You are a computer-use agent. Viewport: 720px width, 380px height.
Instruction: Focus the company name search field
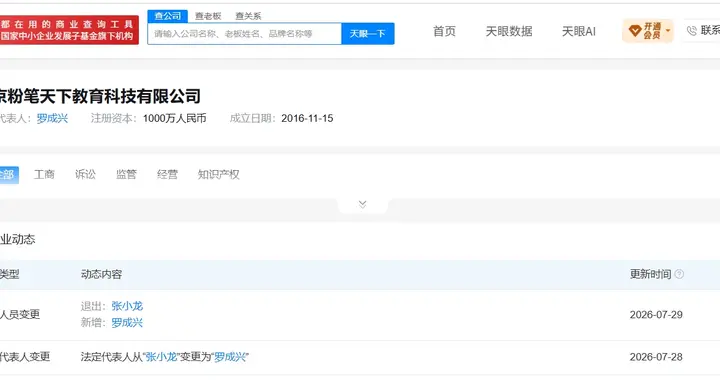[x=244, y=34]
